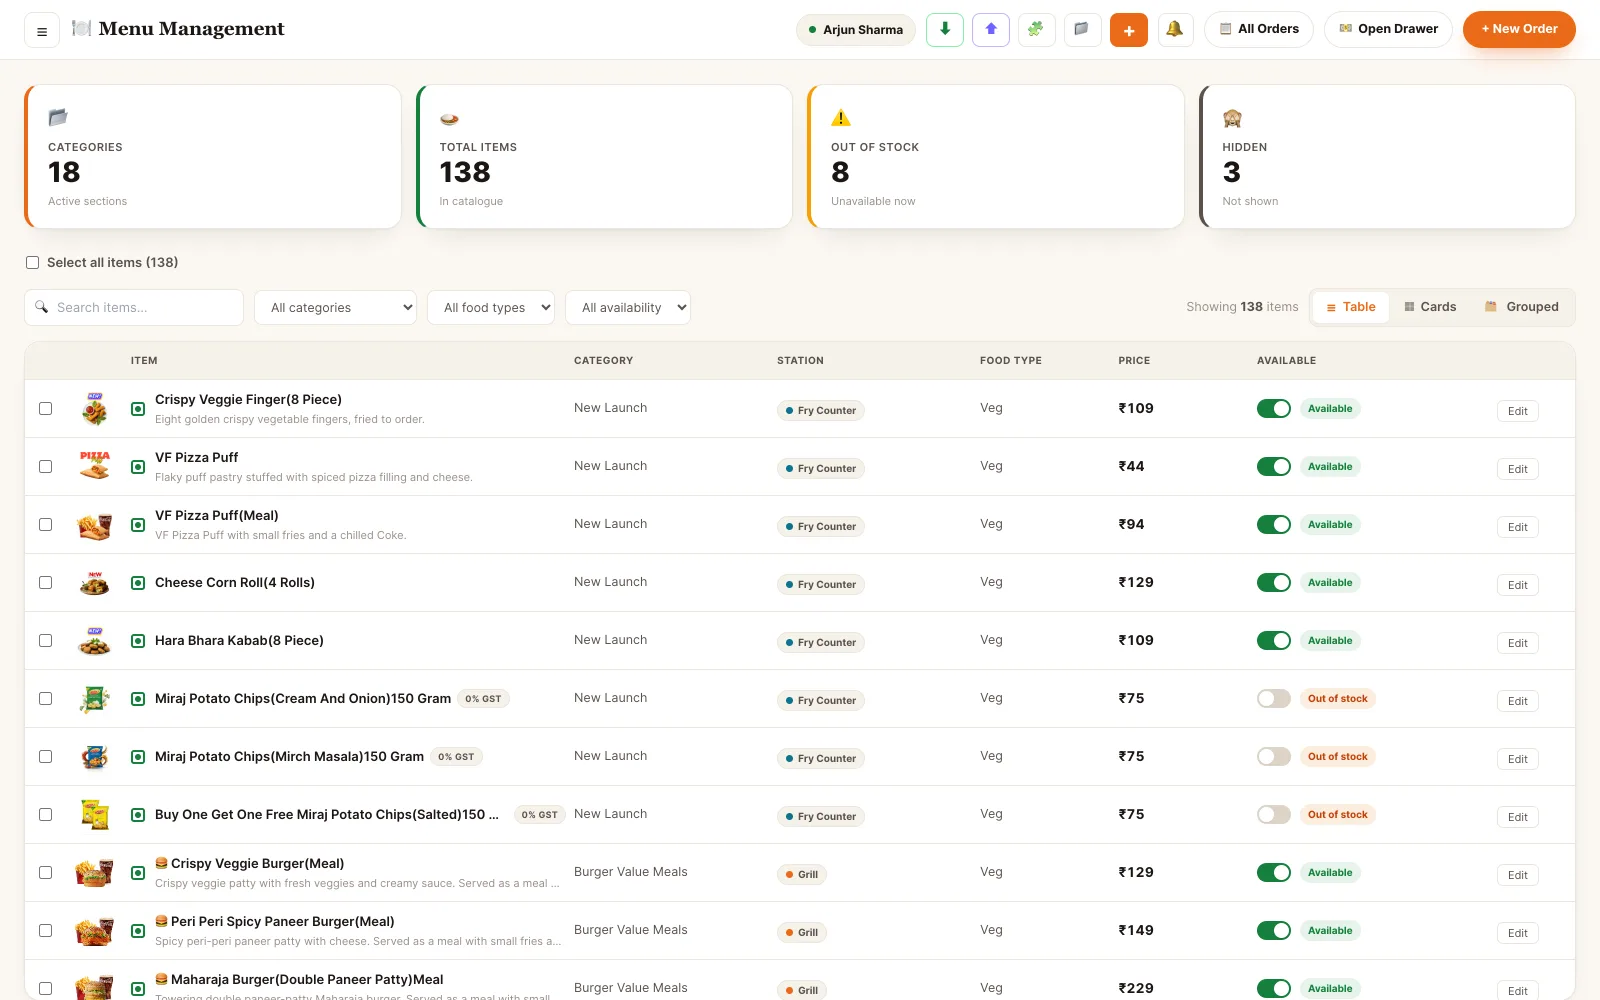Click the green download arrow icon
Image resolution: width=1600 pixels, height=1000 pixels.
(945, 30)
